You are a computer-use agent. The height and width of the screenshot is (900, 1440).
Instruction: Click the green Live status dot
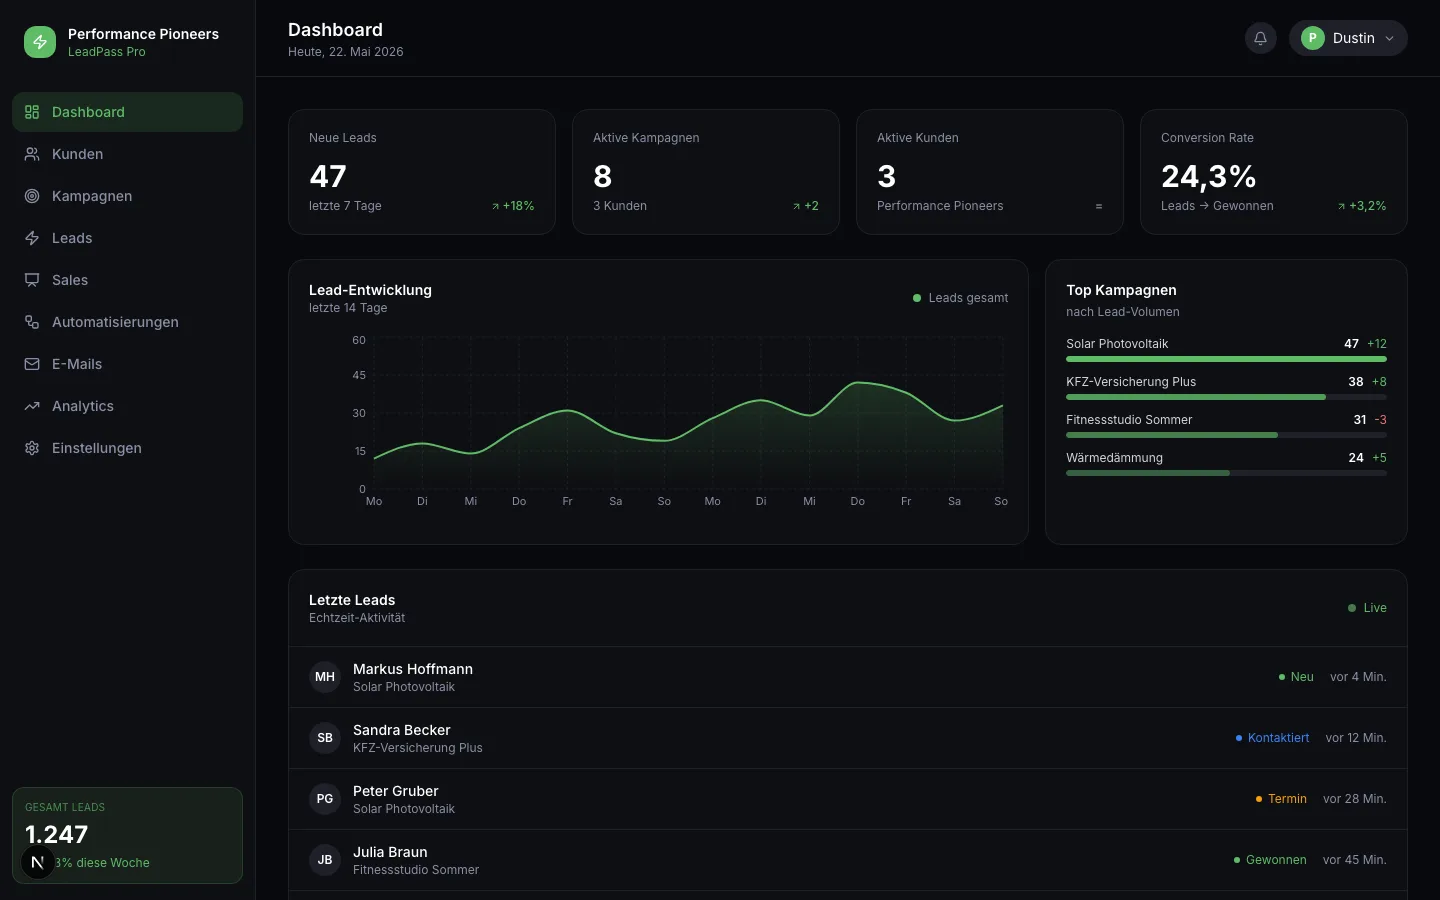pos(1352,608)
